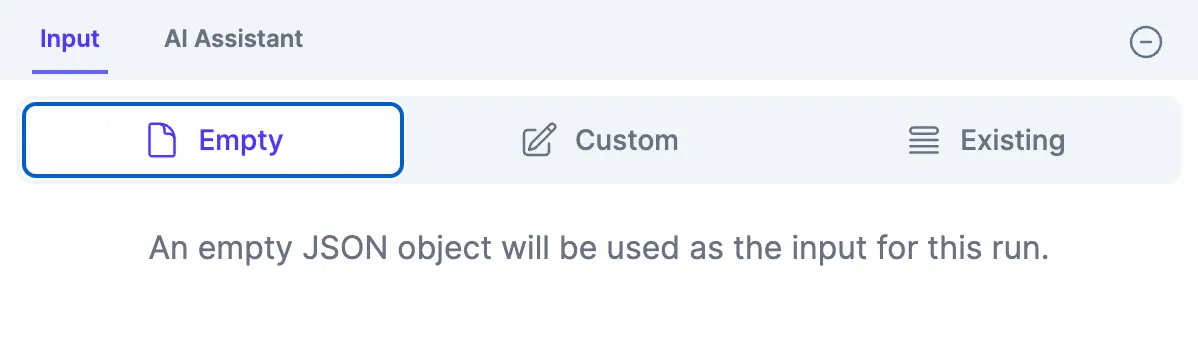Click the word "Existing" in the selector
Viewport: 1198px width, 360px height.
(1012, 141)
